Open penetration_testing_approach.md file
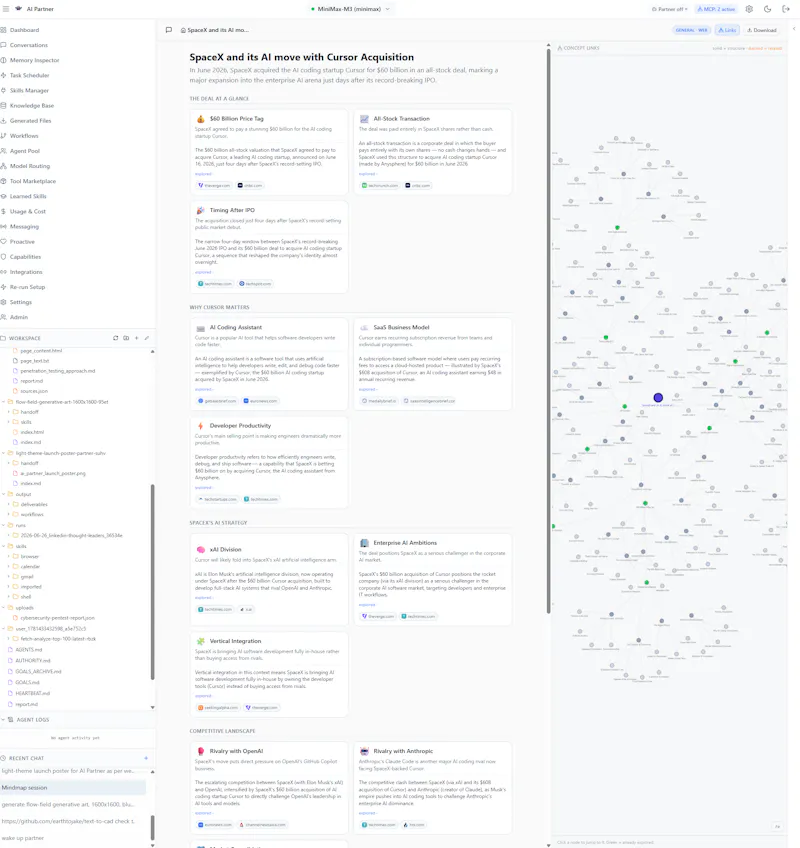This screenshot has height=848, width=800. point(57,370)
